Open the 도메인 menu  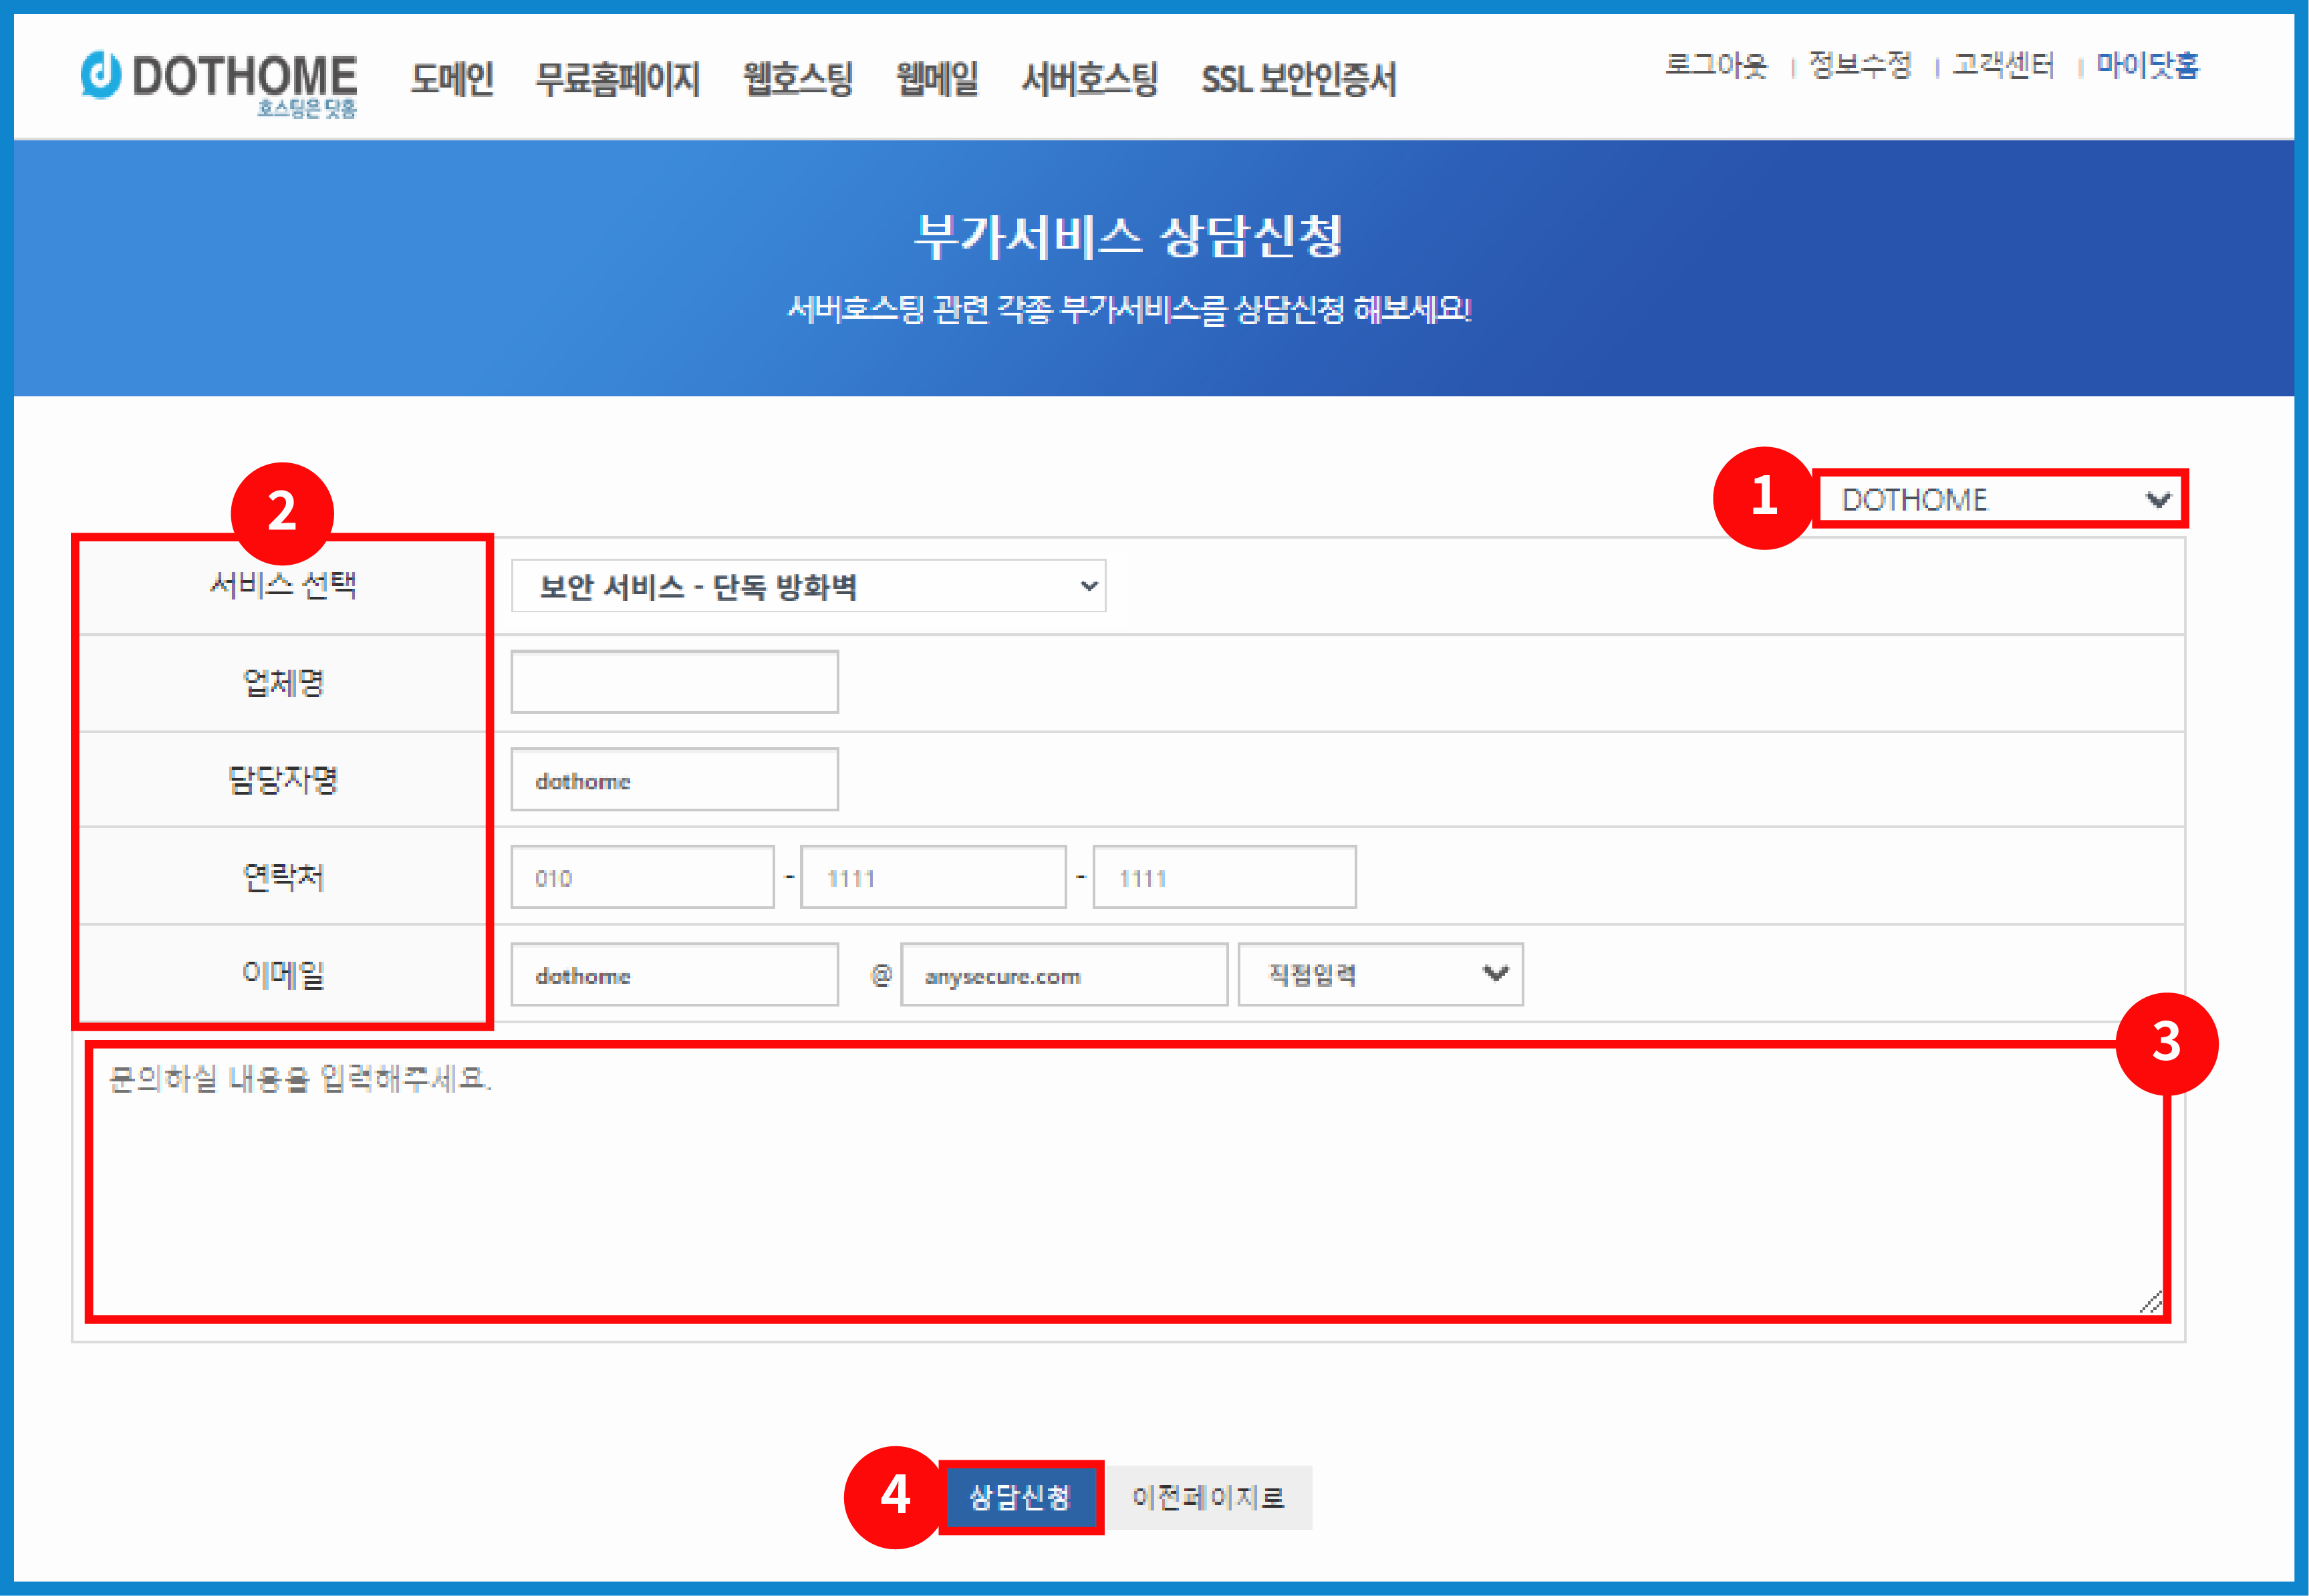pos(452,78)
